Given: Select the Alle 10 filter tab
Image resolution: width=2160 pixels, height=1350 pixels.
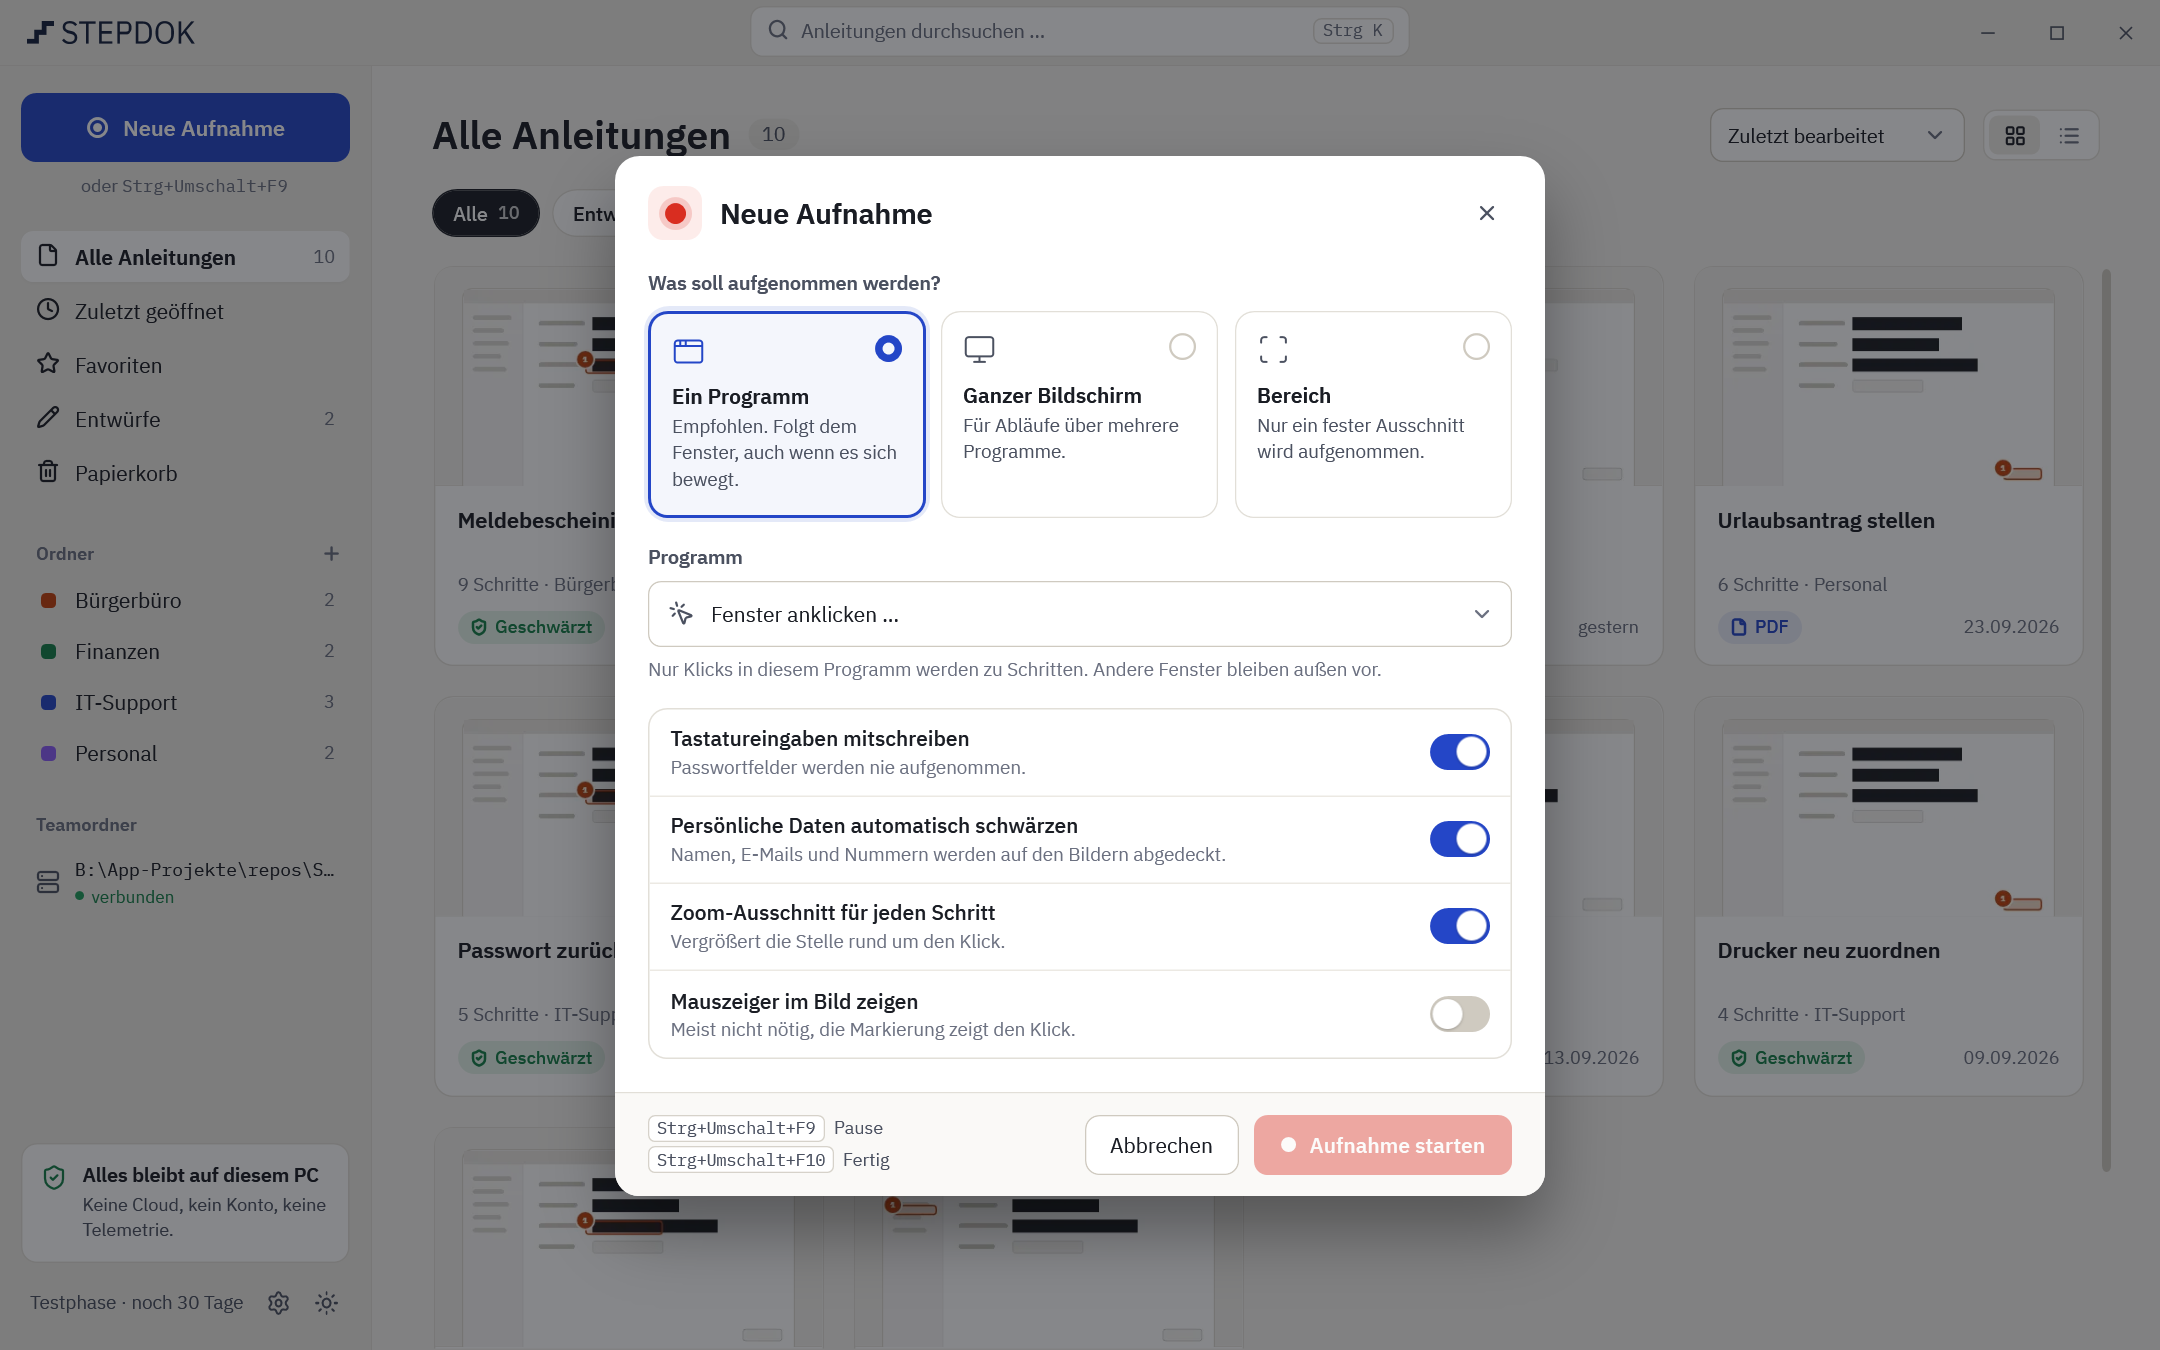Looking at the screenshot, I should tap(485, 213).
